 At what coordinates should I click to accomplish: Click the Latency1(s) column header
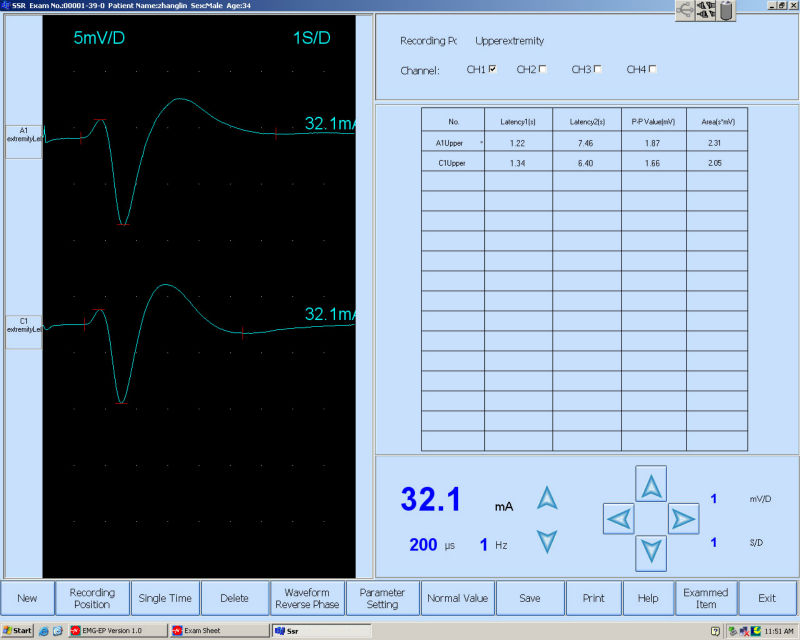point(518,121)
